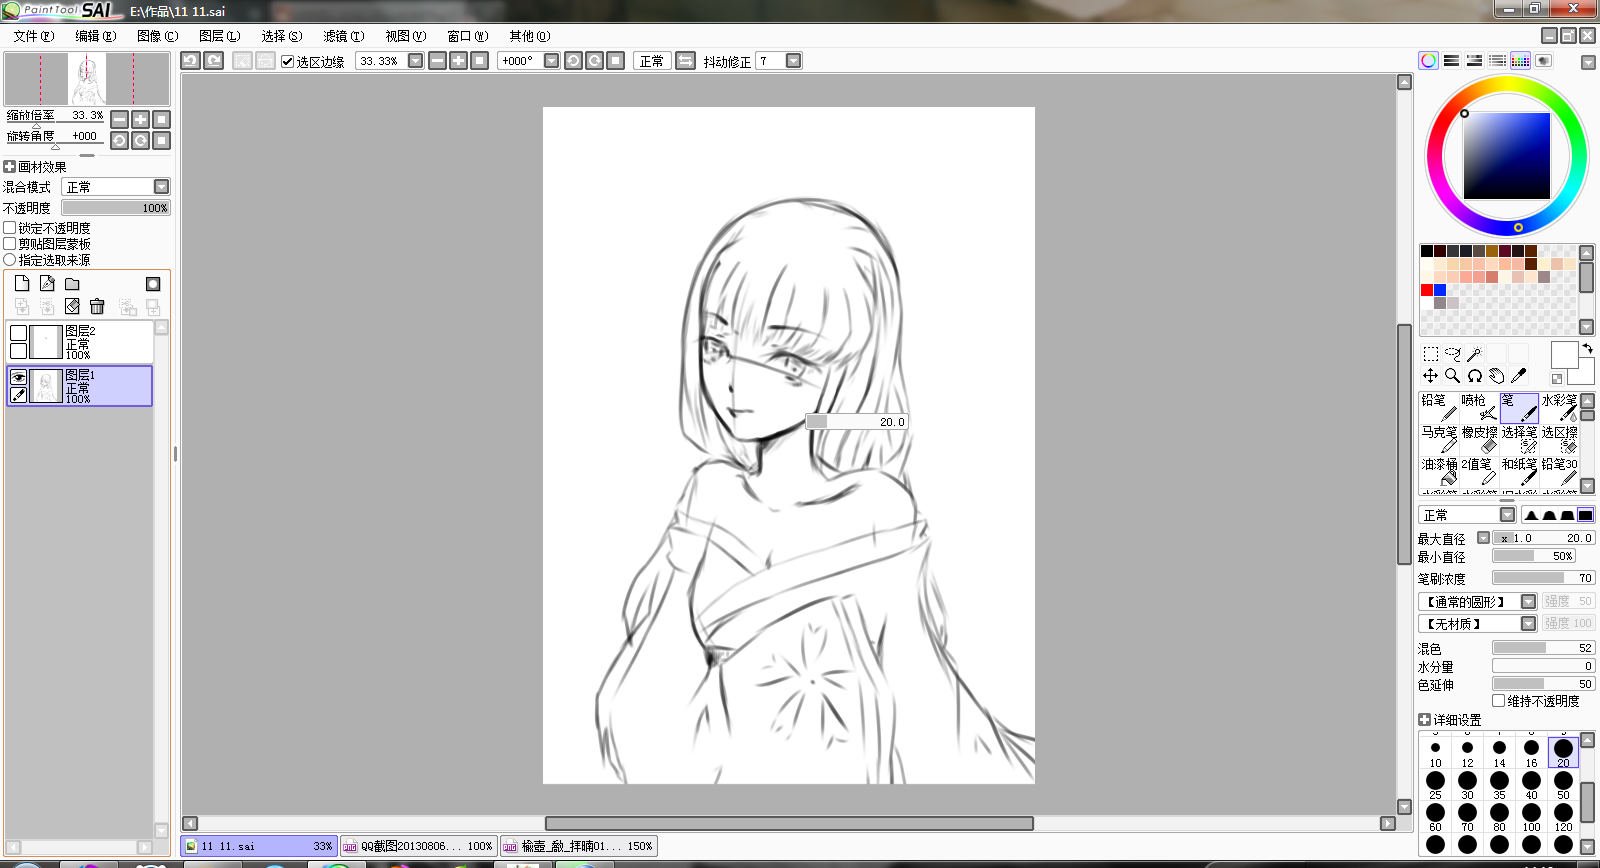
Task: Open the 通常的圆形 brush shape dropdown
Action: [1528, 602]
